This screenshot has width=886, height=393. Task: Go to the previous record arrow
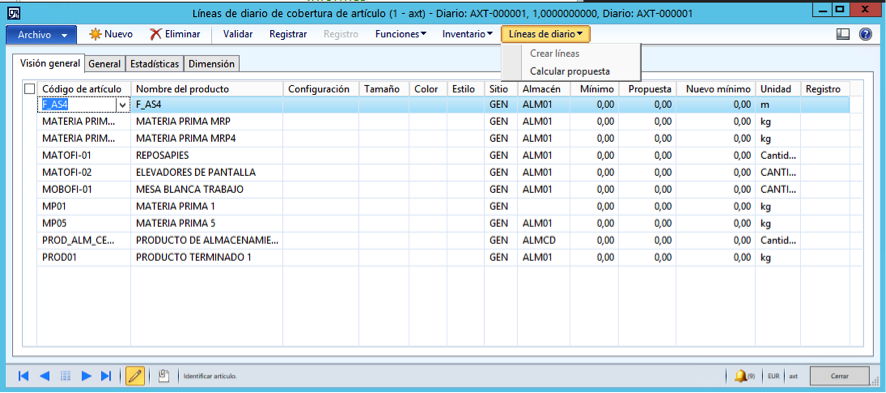45,375
